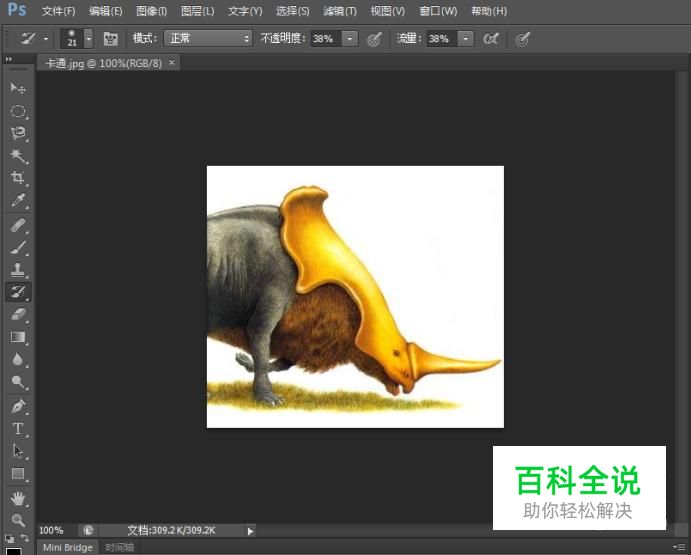Viewport: 691px width, 555px height.
Task: Open the 选择(S) menu
Action: 292,11
